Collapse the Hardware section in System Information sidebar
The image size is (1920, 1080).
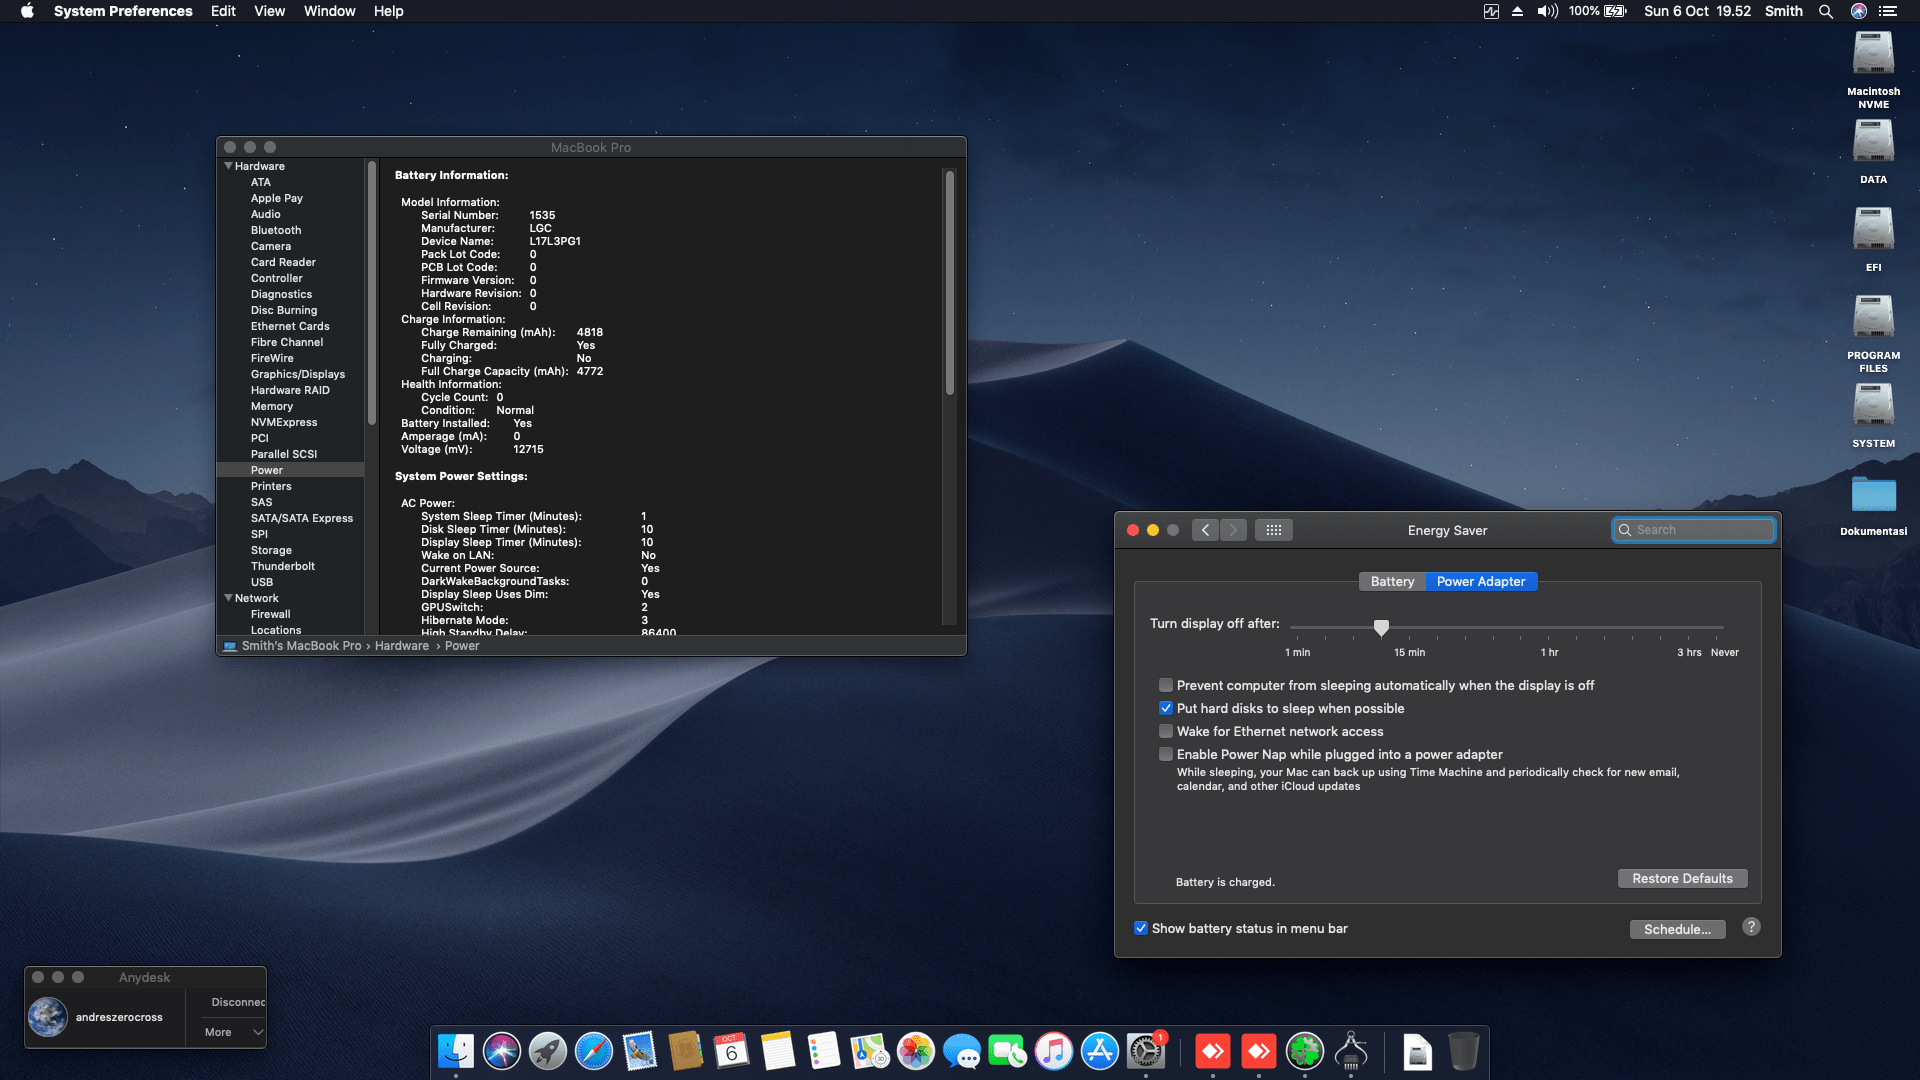(229, 165)
